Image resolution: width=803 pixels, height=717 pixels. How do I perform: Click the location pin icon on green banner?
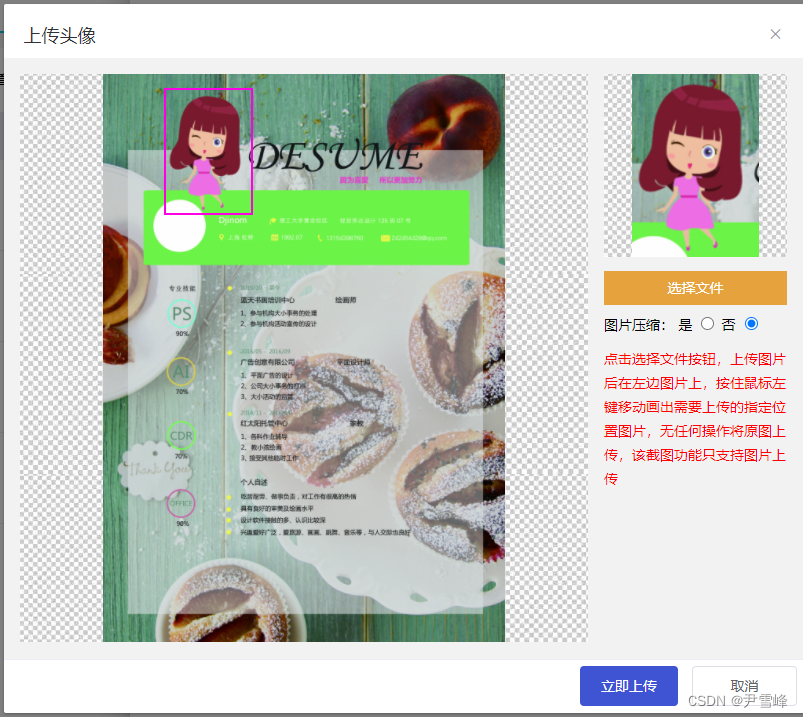click(x=222, y=237)
